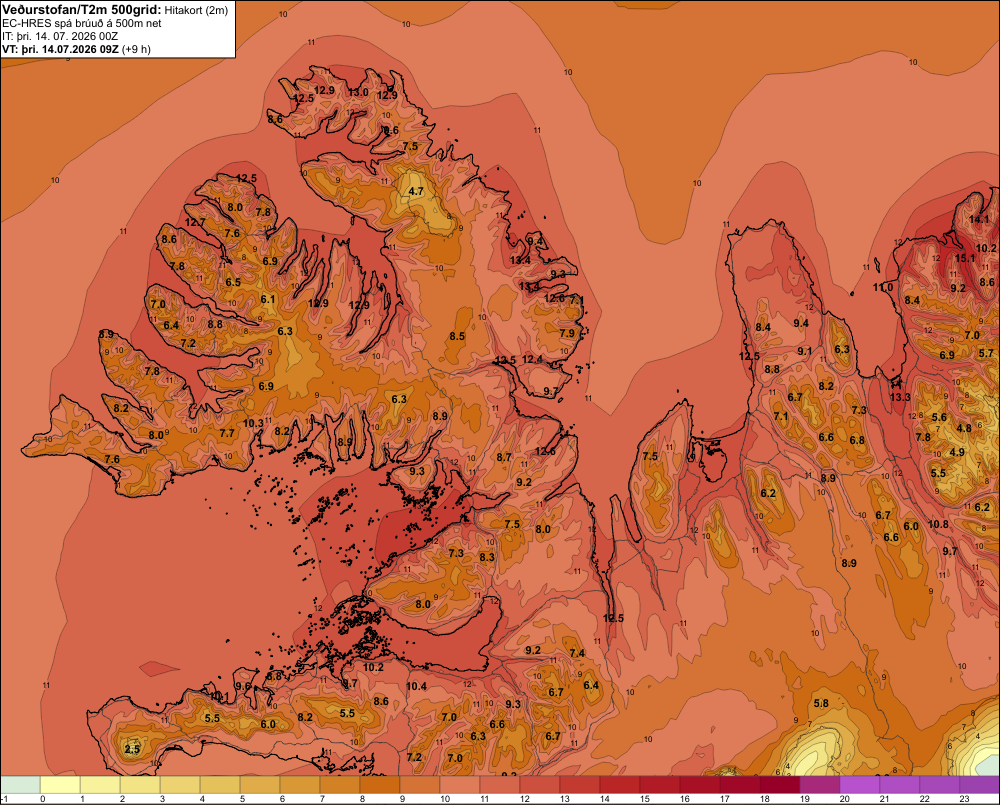Click the 5.6 temperature value
This screenshot has height=805, width=1000.
(939, 418)
